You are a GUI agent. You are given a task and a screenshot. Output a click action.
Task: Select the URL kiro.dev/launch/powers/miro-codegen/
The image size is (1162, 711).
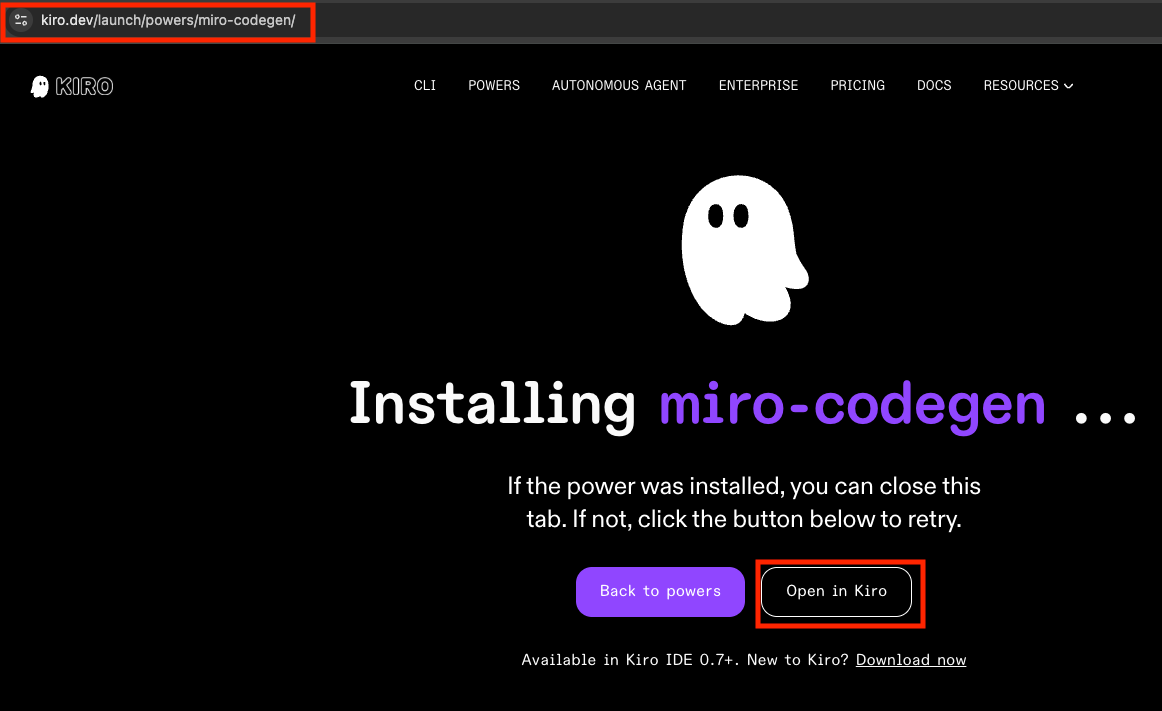click(168, 20)
